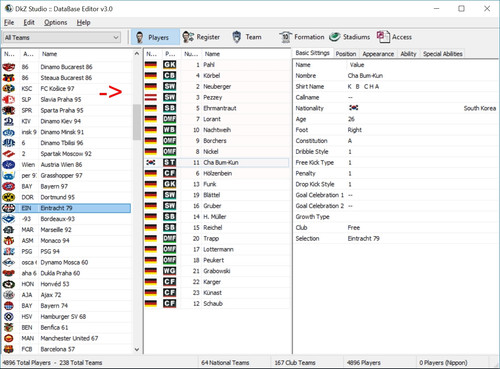Click the Value column header in properties
The image size is (500, 369).
(357, 65)
